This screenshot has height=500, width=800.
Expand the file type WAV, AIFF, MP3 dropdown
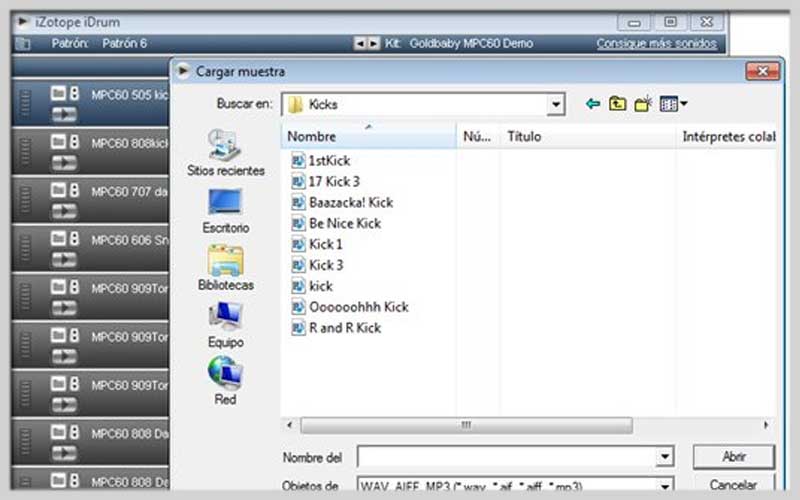665,485
